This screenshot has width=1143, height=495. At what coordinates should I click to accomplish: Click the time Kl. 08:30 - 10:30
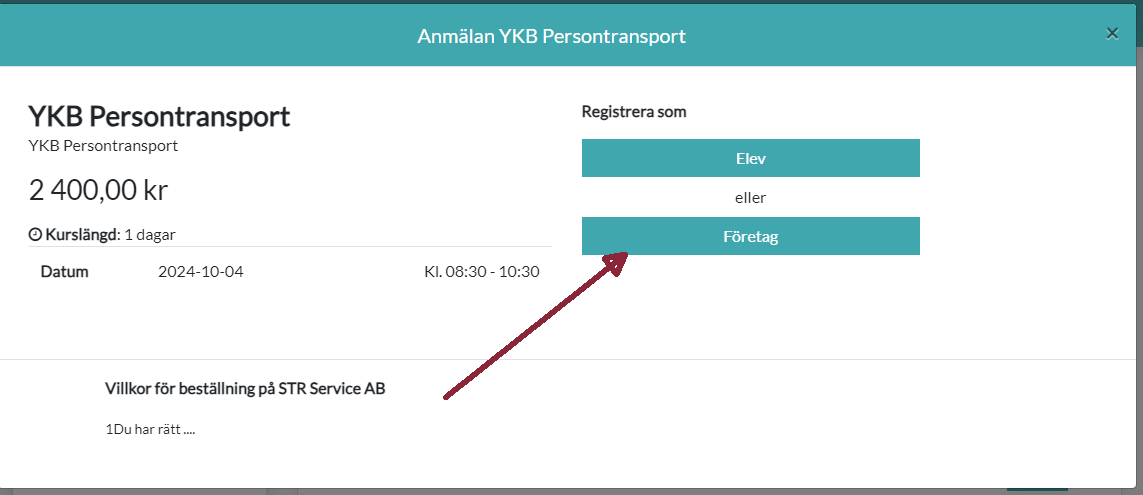482,272
